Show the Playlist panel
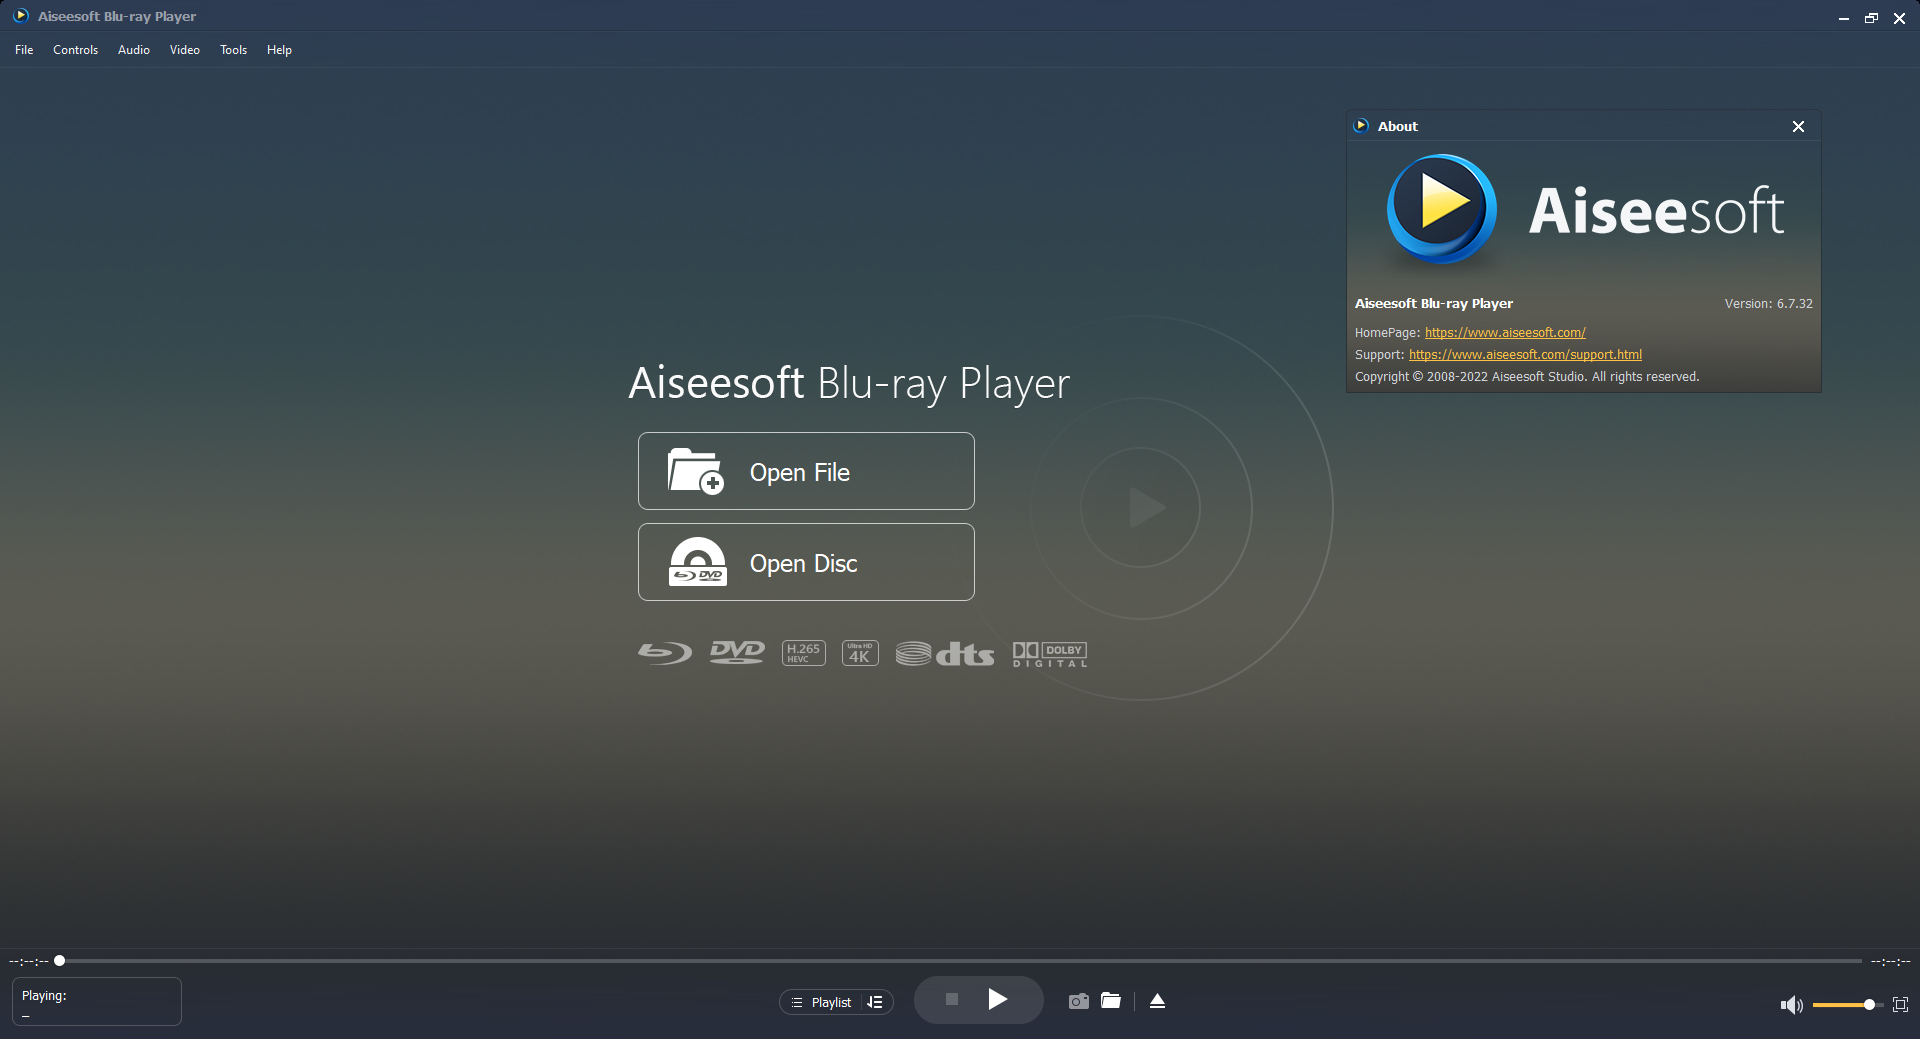 [821, 1002]
